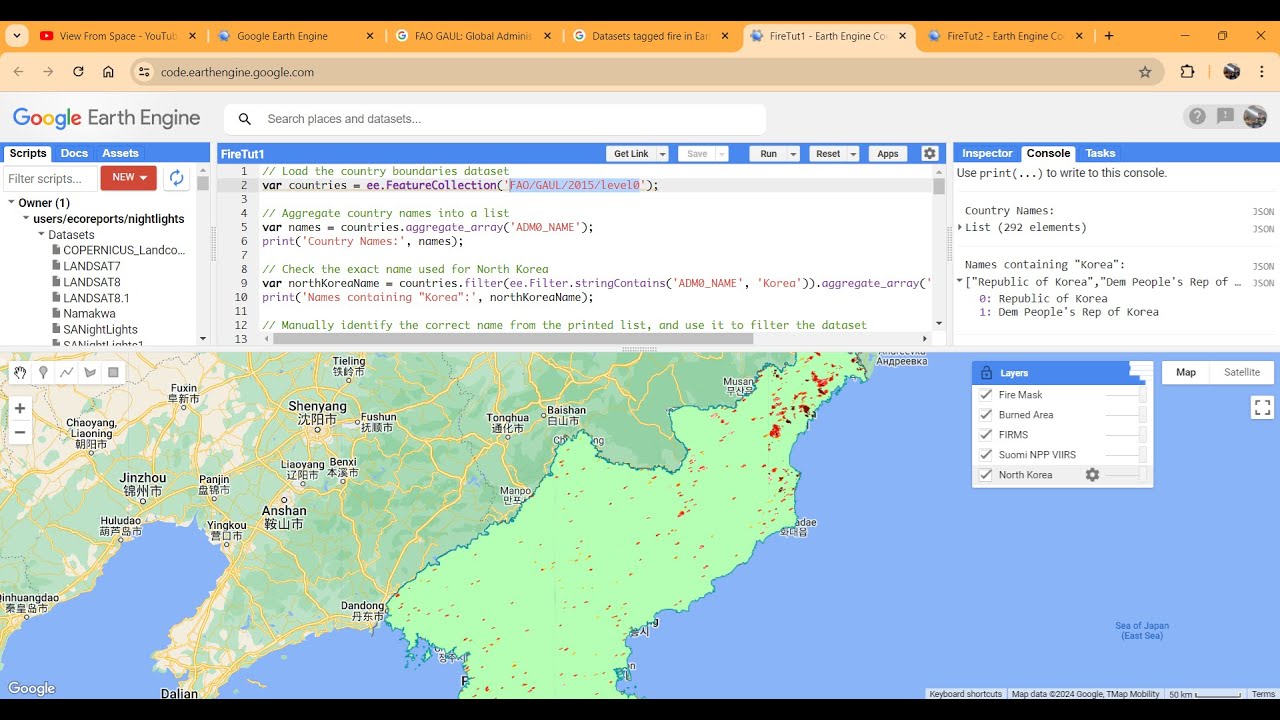This screenshot has height=720, width=1280.
Task: Switch the map to Map view
Action: (1186, 372)
